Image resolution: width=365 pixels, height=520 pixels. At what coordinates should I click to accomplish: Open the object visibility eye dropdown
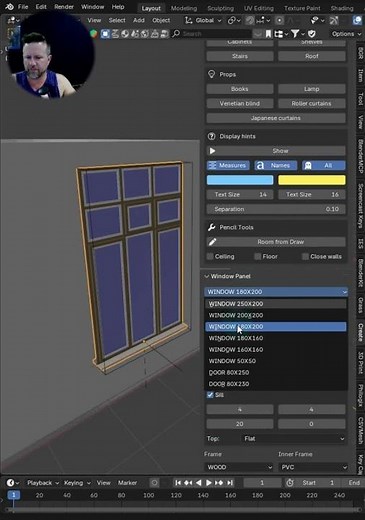click(317, 21)
